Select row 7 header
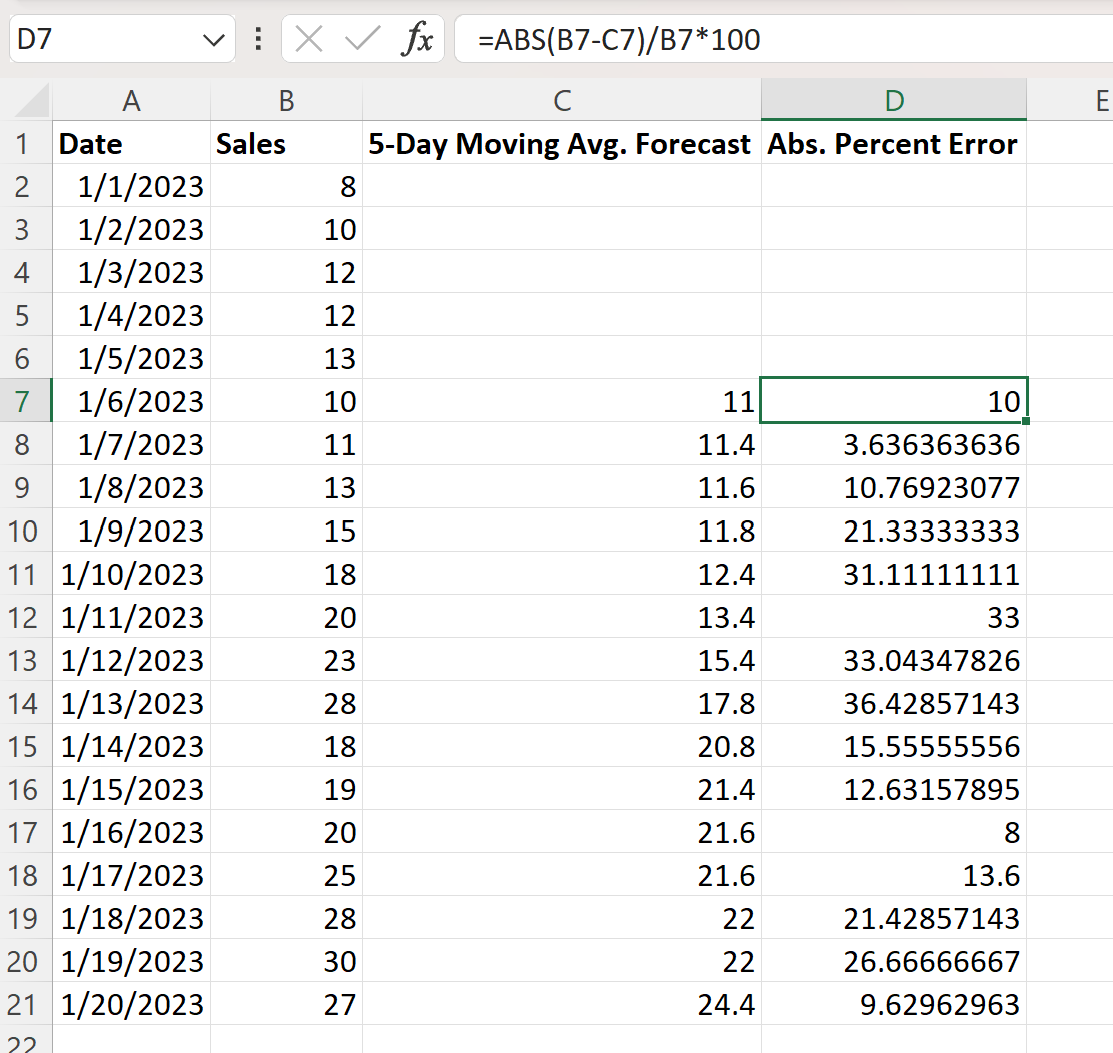This screenshot has width=1113, height=1053. [x=25, y=401]
